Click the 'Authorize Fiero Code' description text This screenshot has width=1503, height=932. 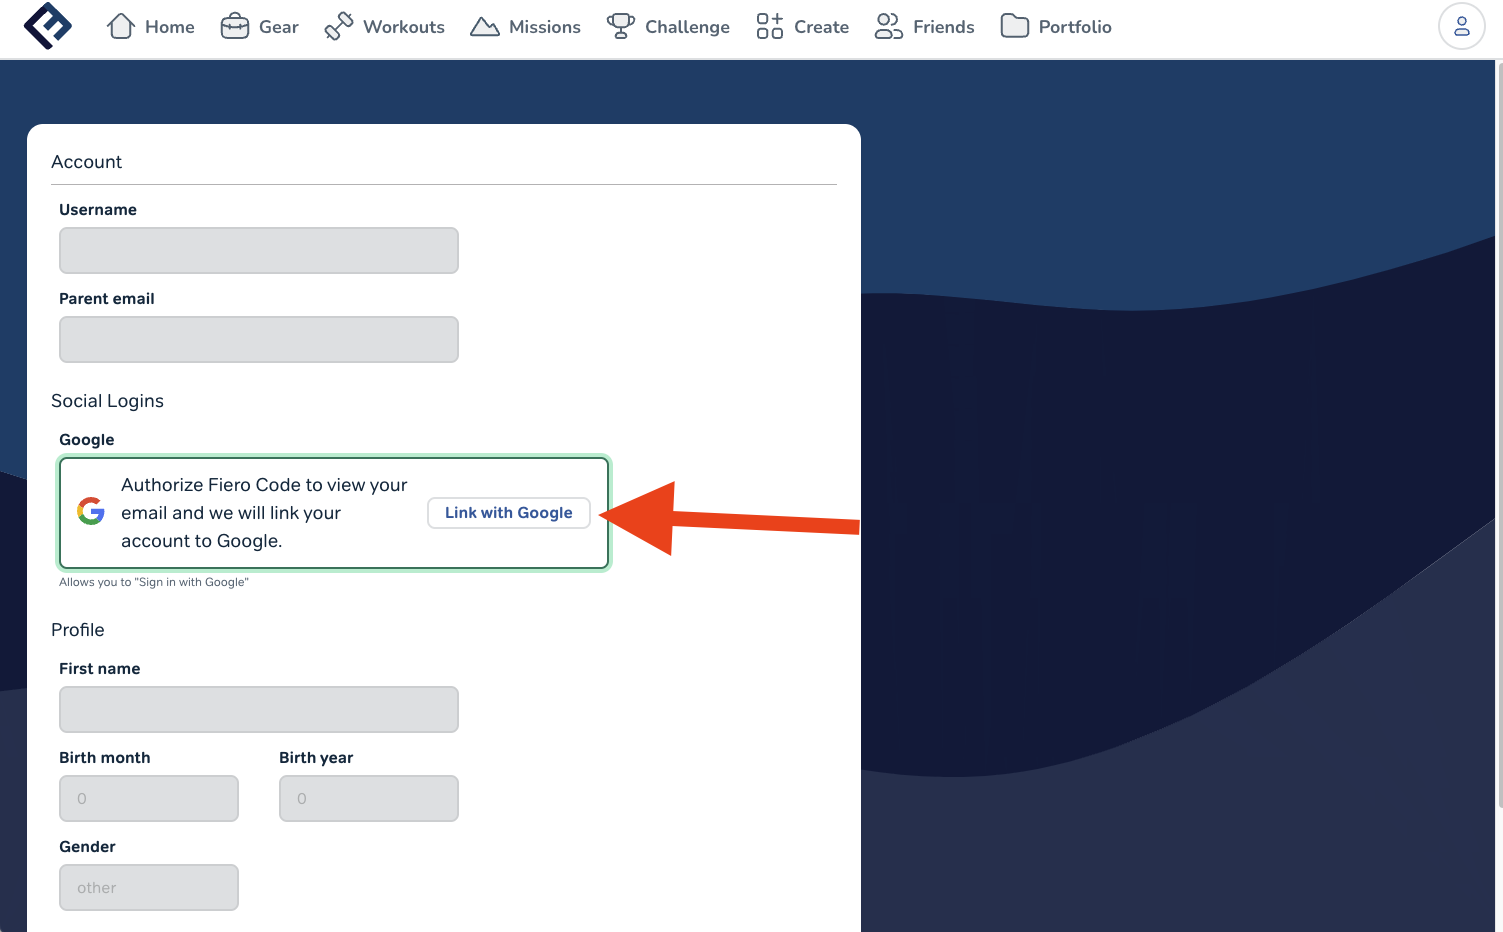(264, 513)
